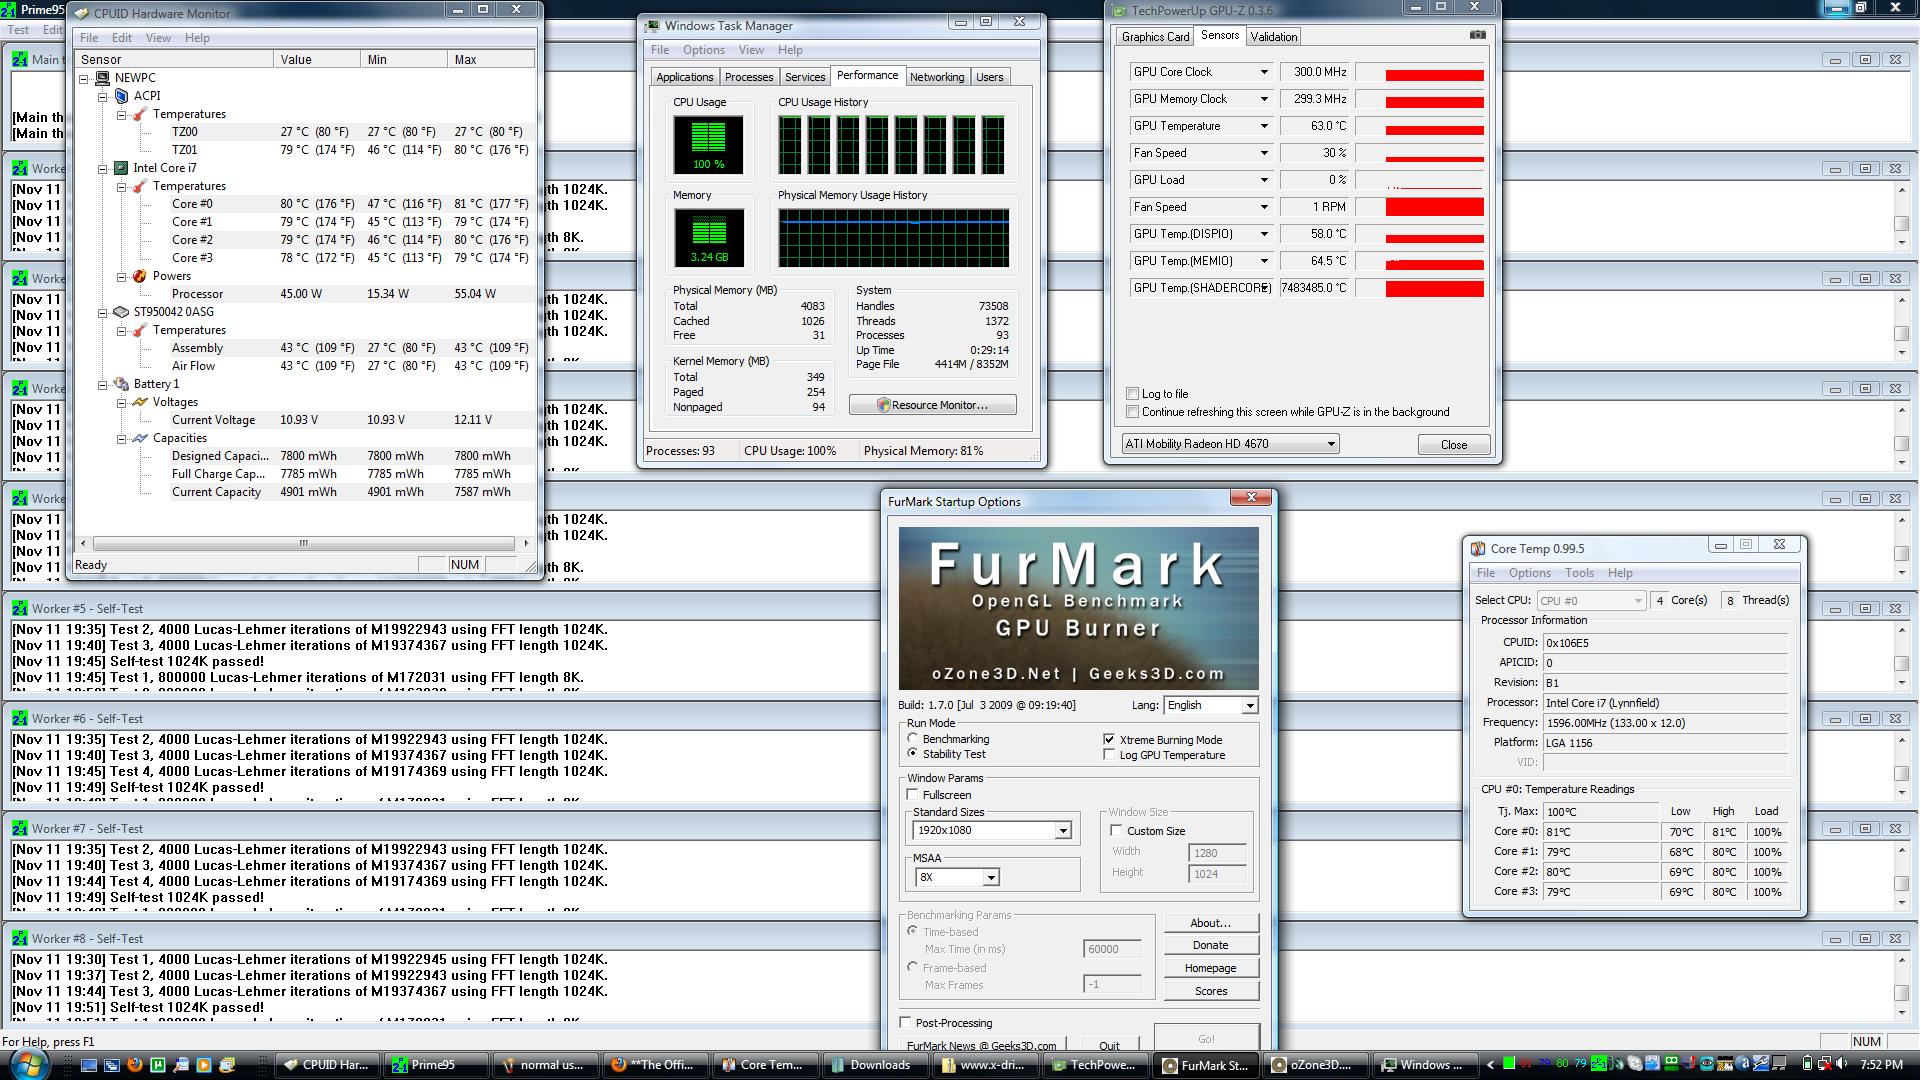
Task: Click the GPU-Z screenshot camera icon
Action: coord(1477,35)
